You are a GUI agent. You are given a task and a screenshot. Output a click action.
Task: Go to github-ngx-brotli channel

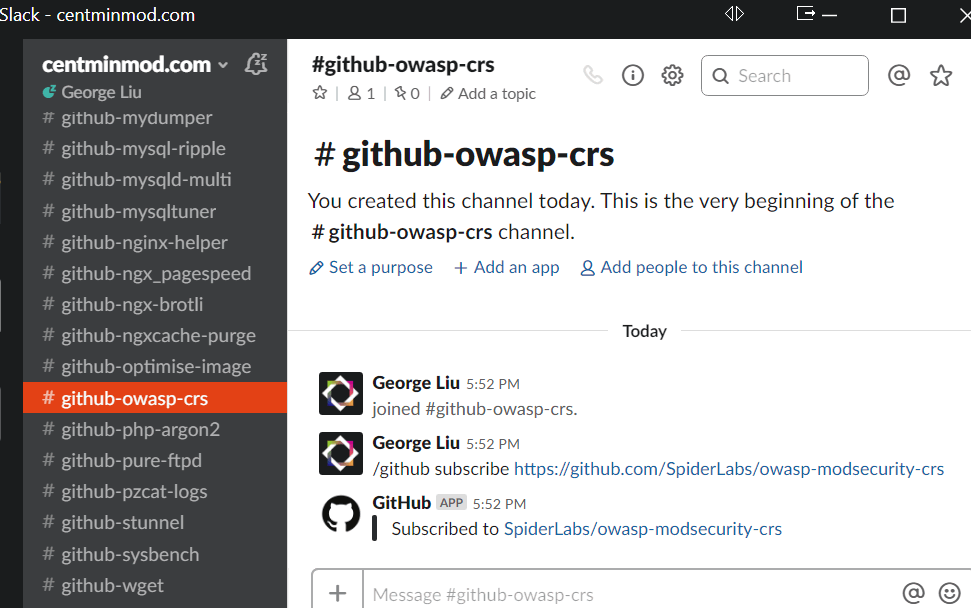[x=155, y=304]
